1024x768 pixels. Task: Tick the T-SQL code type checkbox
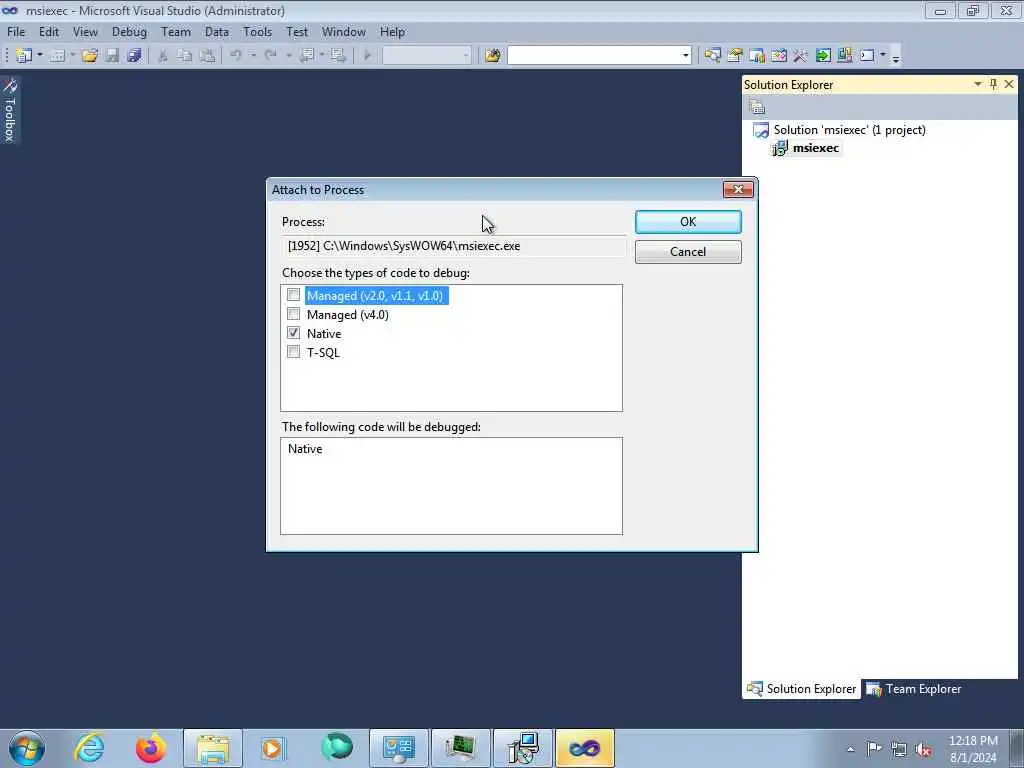(294, 352)
